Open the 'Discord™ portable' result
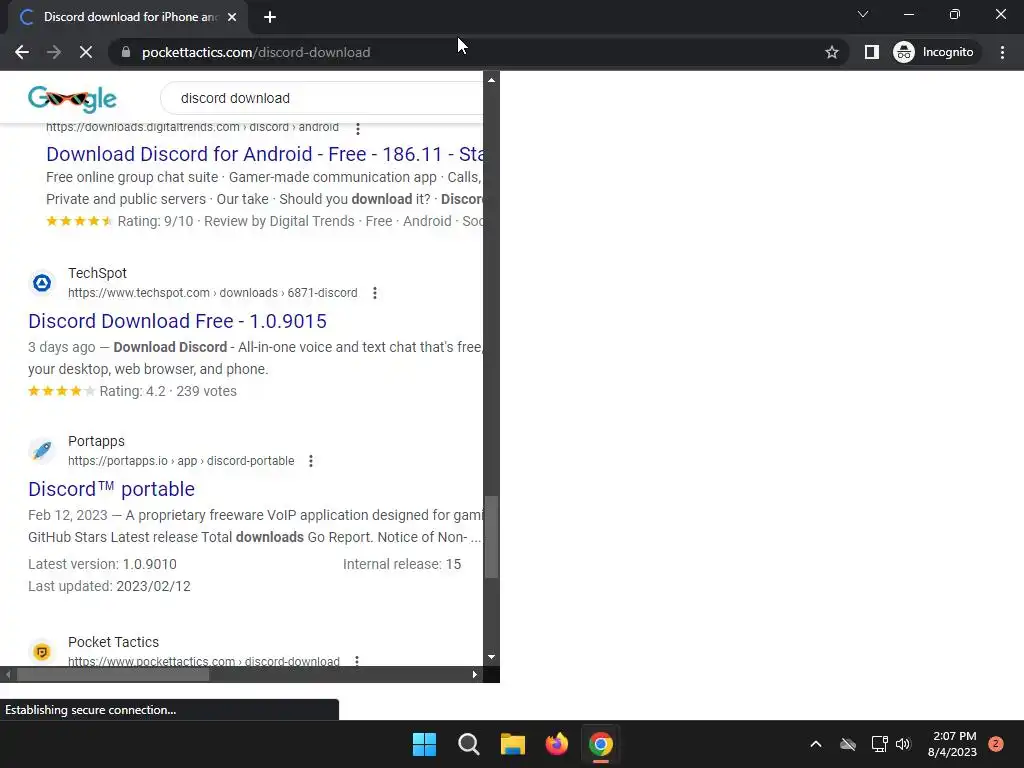The width and height of the screenshot is (1024, 768). (111, 489)
